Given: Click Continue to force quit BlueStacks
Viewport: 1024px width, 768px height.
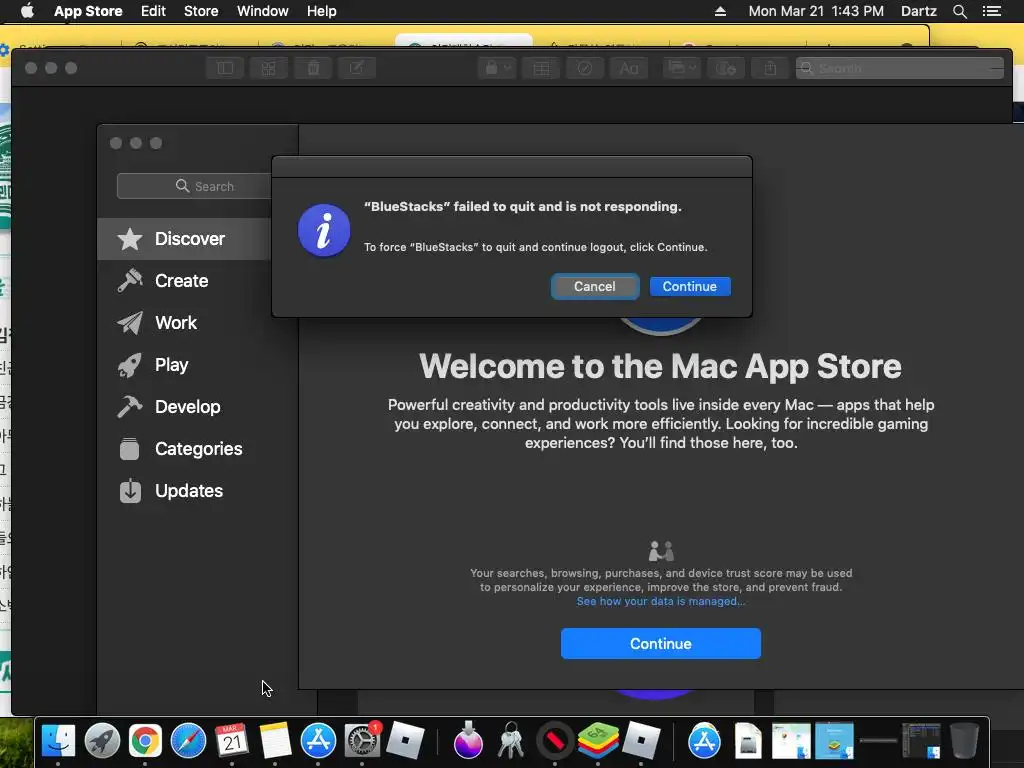Looking at the screenshot, I should tap(690, 287).
